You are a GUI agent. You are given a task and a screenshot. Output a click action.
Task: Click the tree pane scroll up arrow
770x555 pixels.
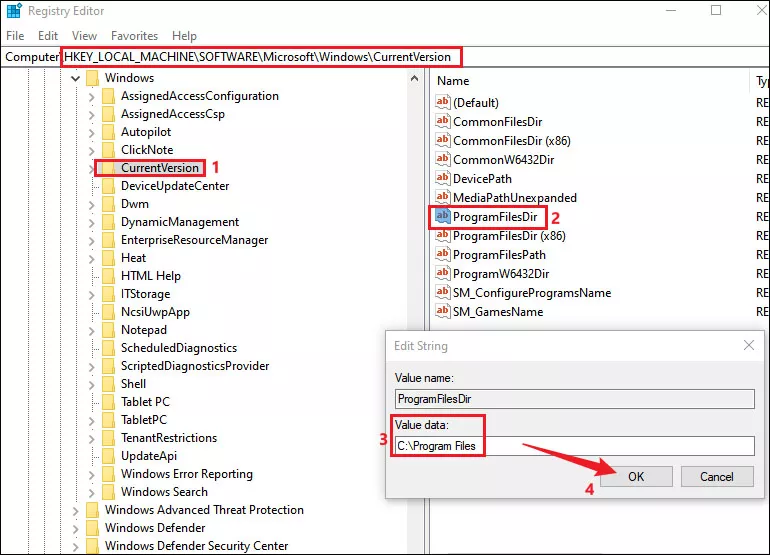pos(414,79)
